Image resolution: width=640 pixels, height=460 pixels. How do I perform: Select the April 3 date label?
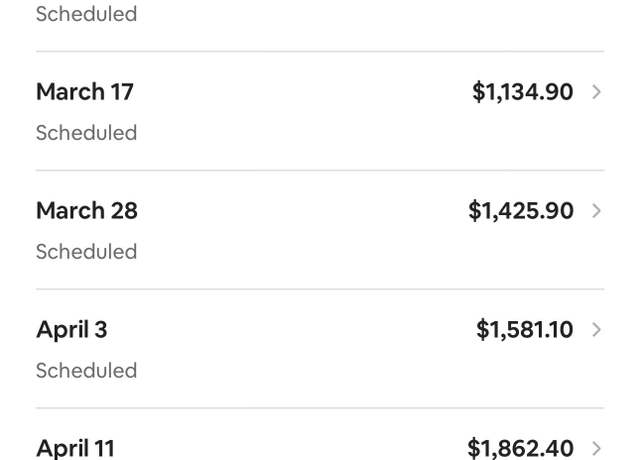click(71, 330)
